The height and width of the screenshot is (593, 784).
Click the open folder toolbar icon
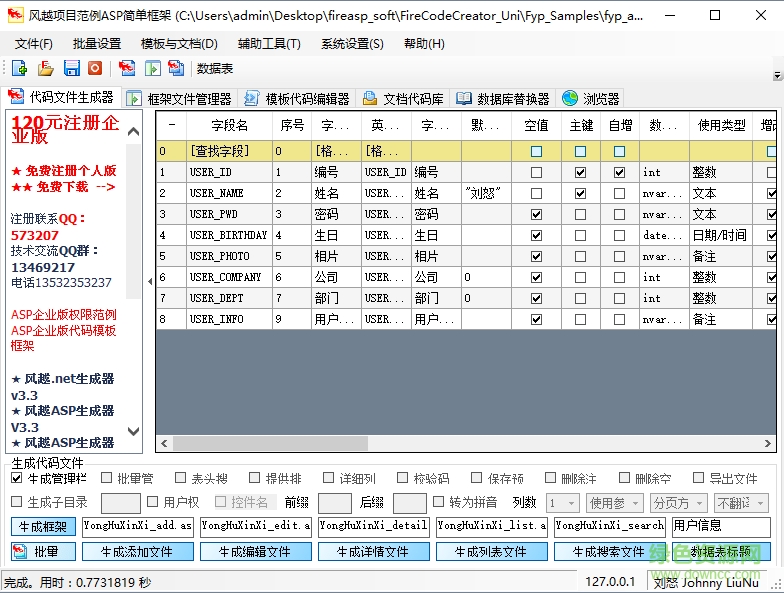[x=45, y=68]
